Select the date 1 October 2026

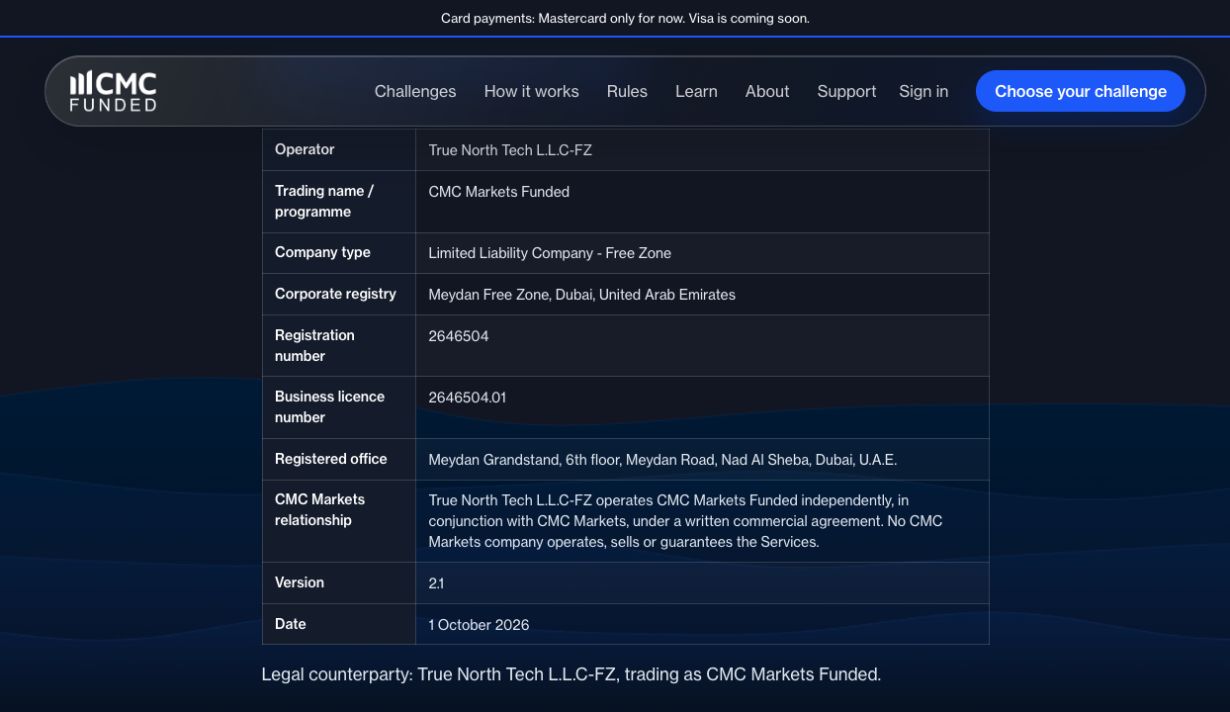(x=479, y=625)
